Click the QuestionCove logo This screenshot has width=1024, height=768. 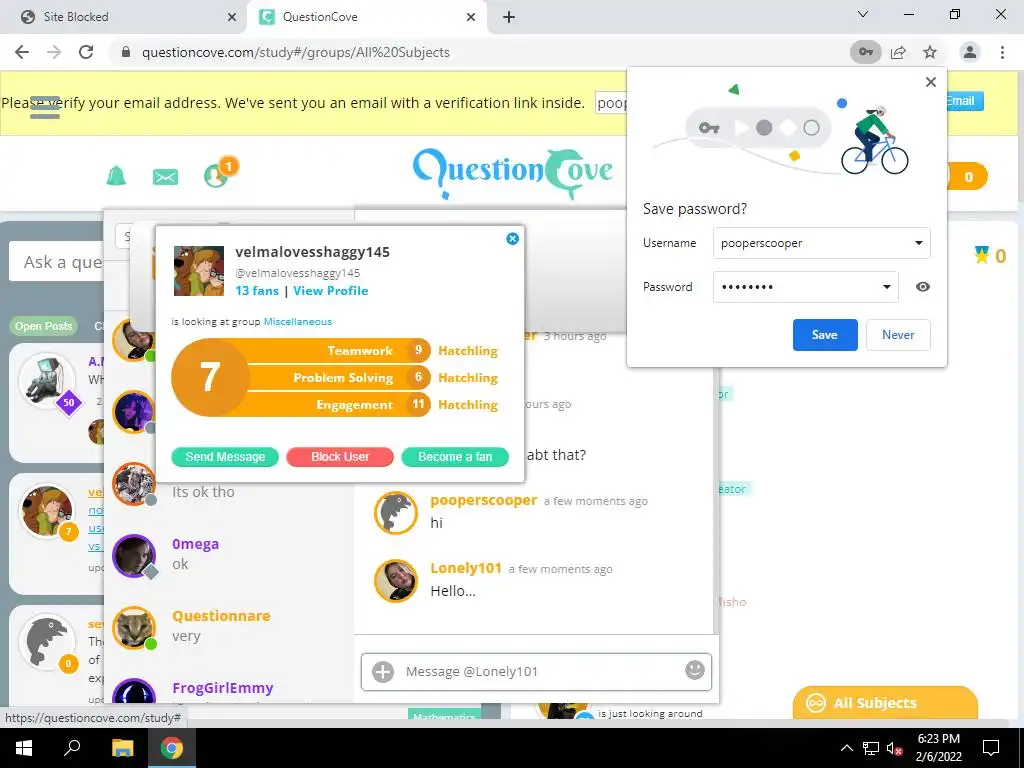coord(513,172)
